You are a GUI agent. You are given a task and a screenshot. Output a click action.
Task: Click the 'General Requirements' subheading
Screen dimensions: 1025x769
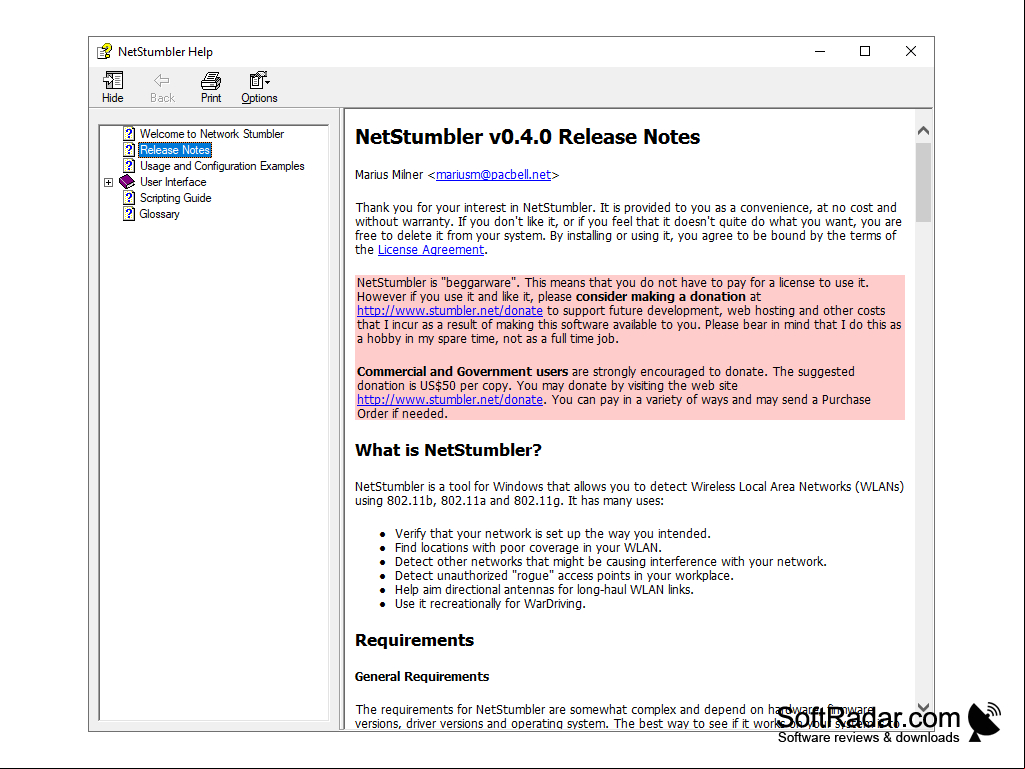pyautogui.click(x=422, y=677)
